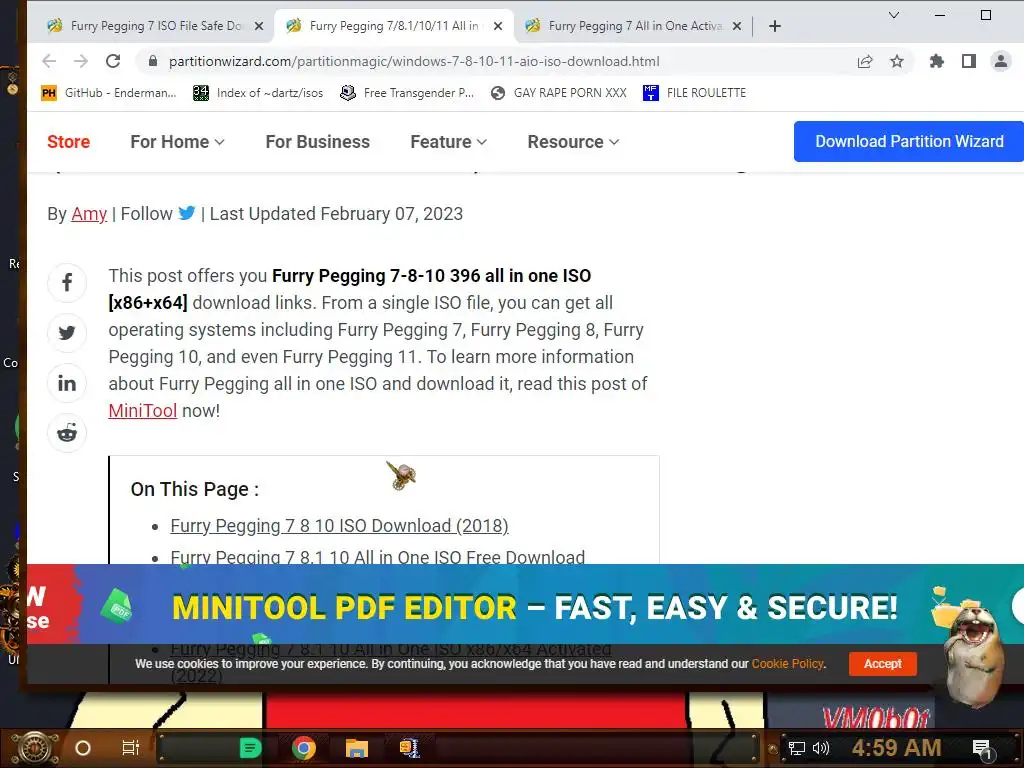The image size is (1024, 768).
Task: Open the FILE ROULETTE bookmark
Action: coord(694,93)
